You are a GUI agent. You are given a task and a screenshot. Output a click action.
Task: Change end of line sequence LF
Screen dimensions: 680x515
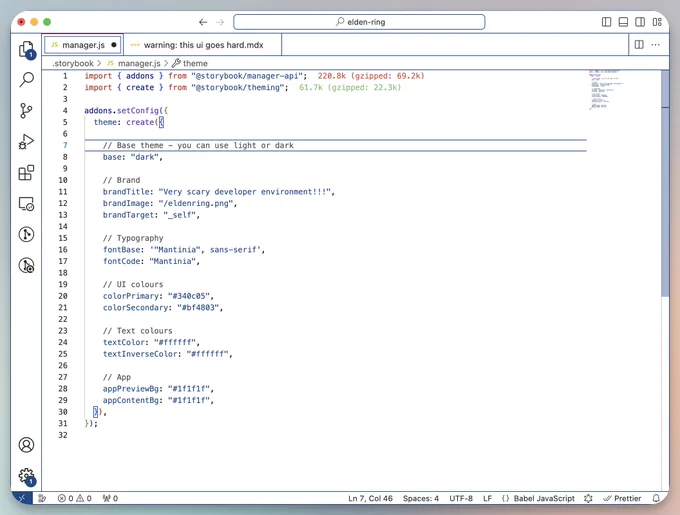coord(487,499)
